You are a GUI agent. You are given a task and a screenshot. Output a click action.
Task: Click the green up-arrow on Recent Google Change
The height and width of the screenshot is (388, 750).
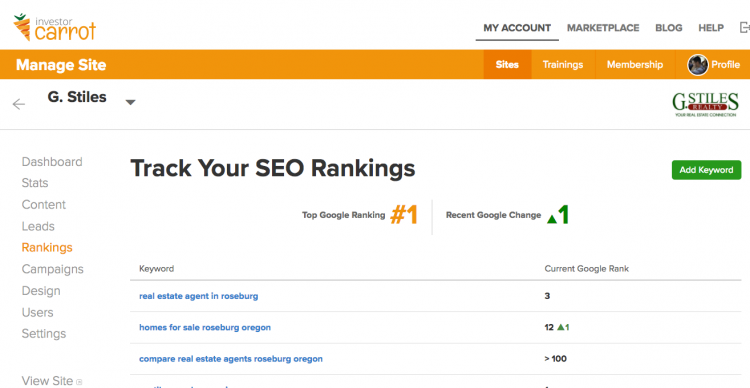coord(552,219)
